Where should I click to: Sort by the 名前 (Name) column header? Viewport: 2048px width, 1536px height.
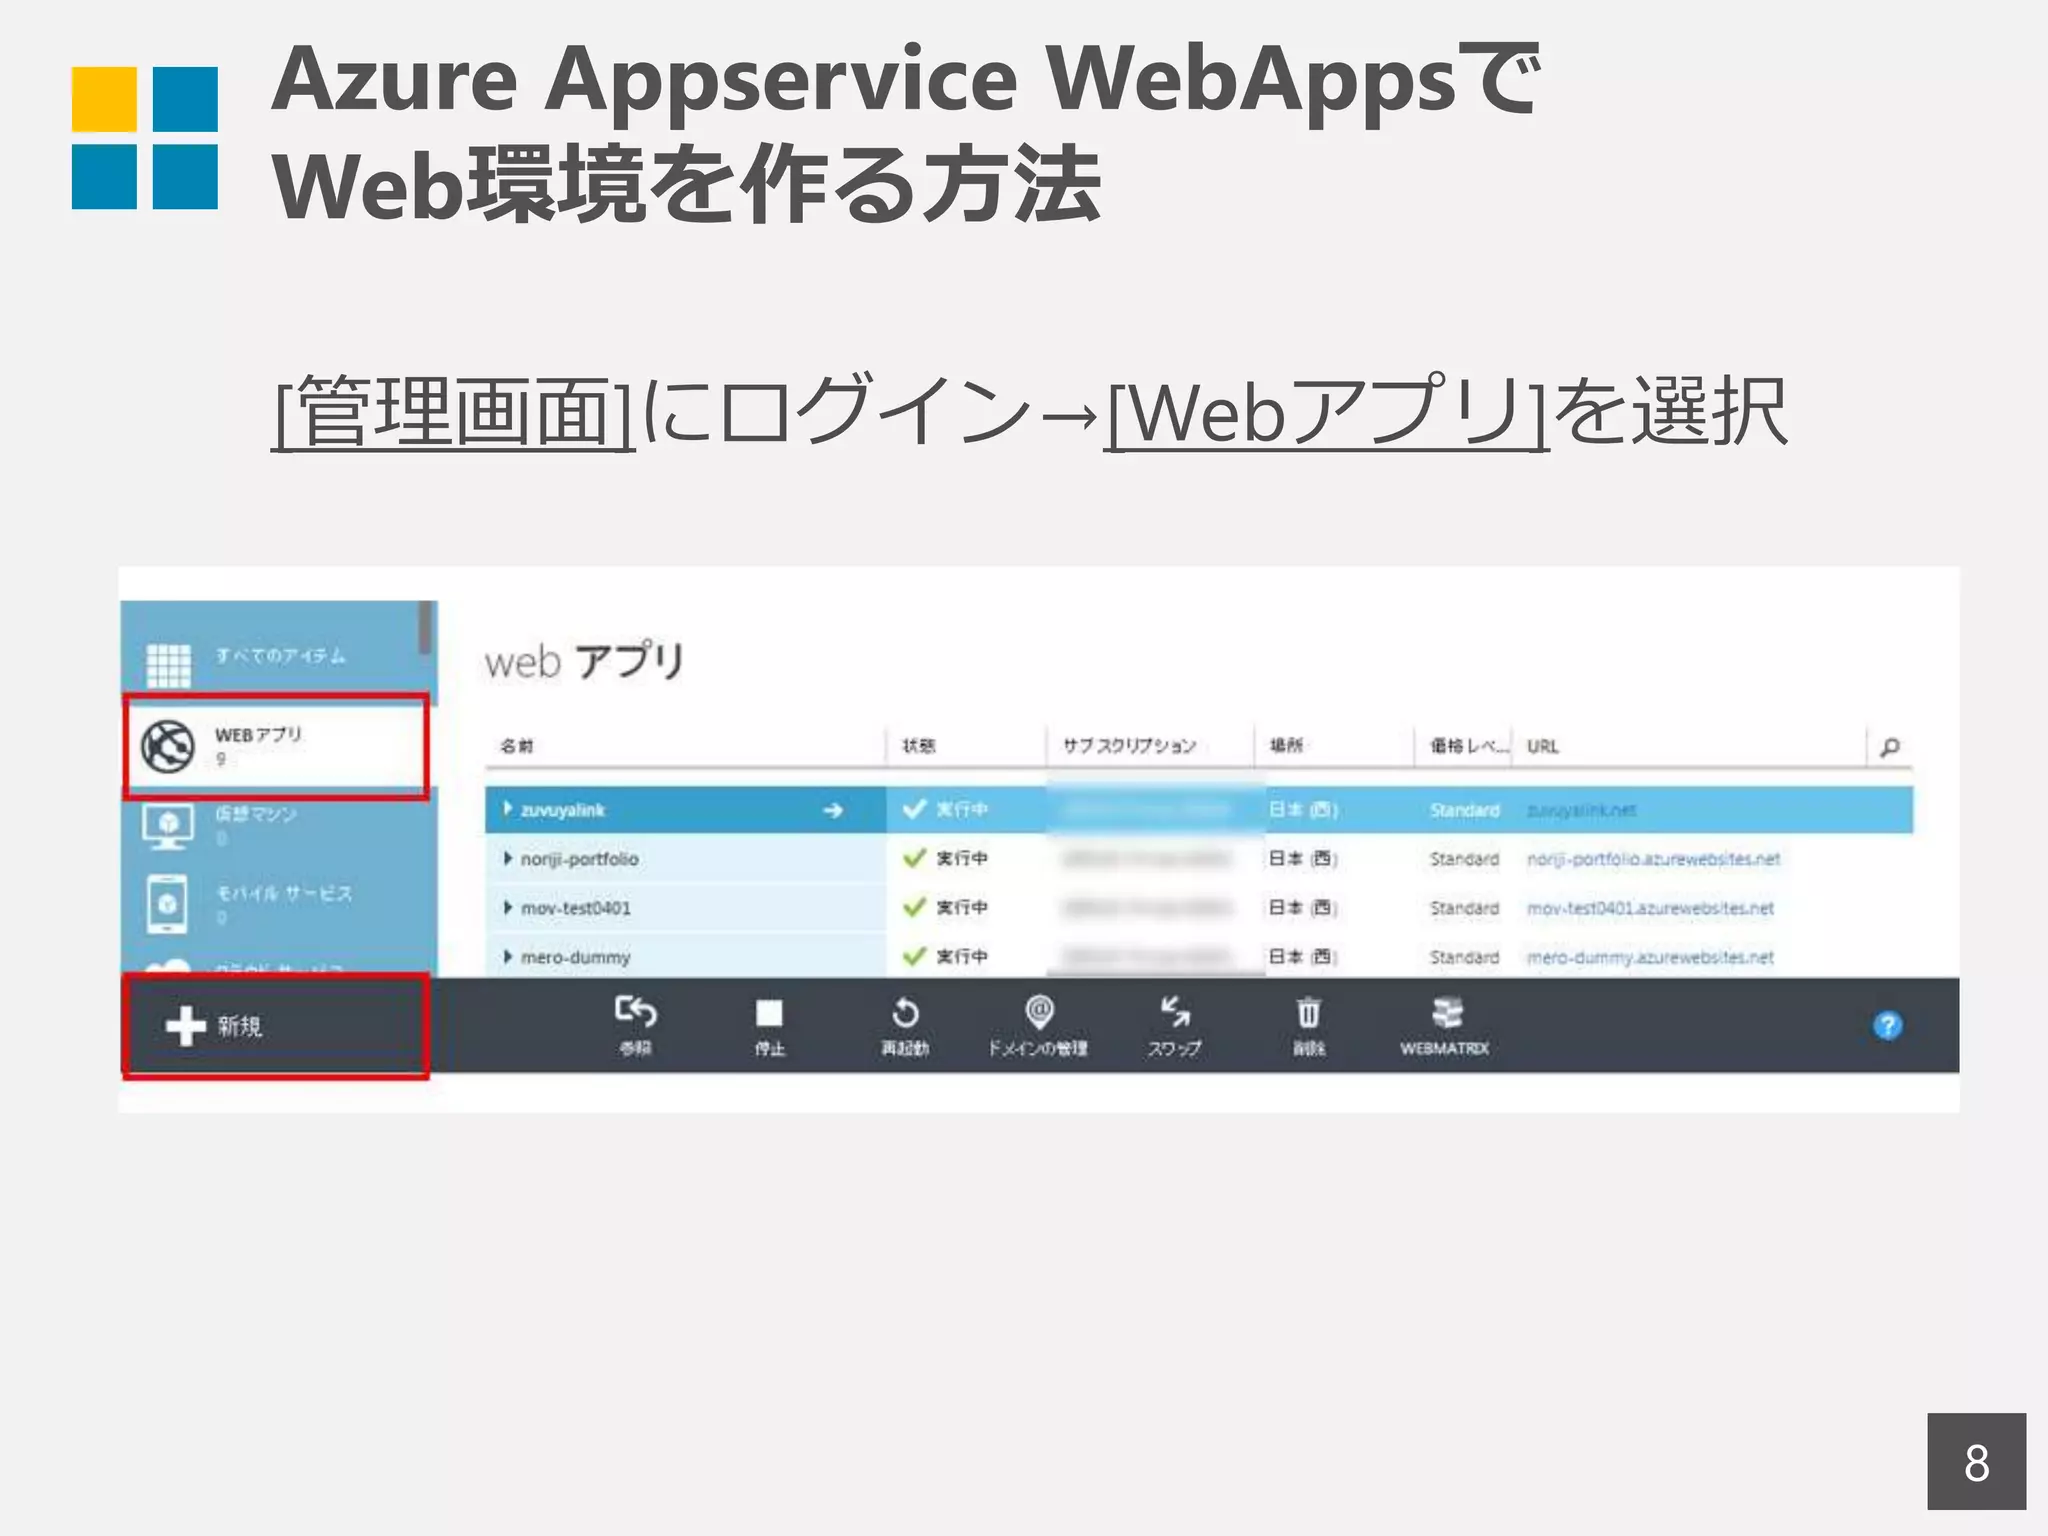point(517,746)
